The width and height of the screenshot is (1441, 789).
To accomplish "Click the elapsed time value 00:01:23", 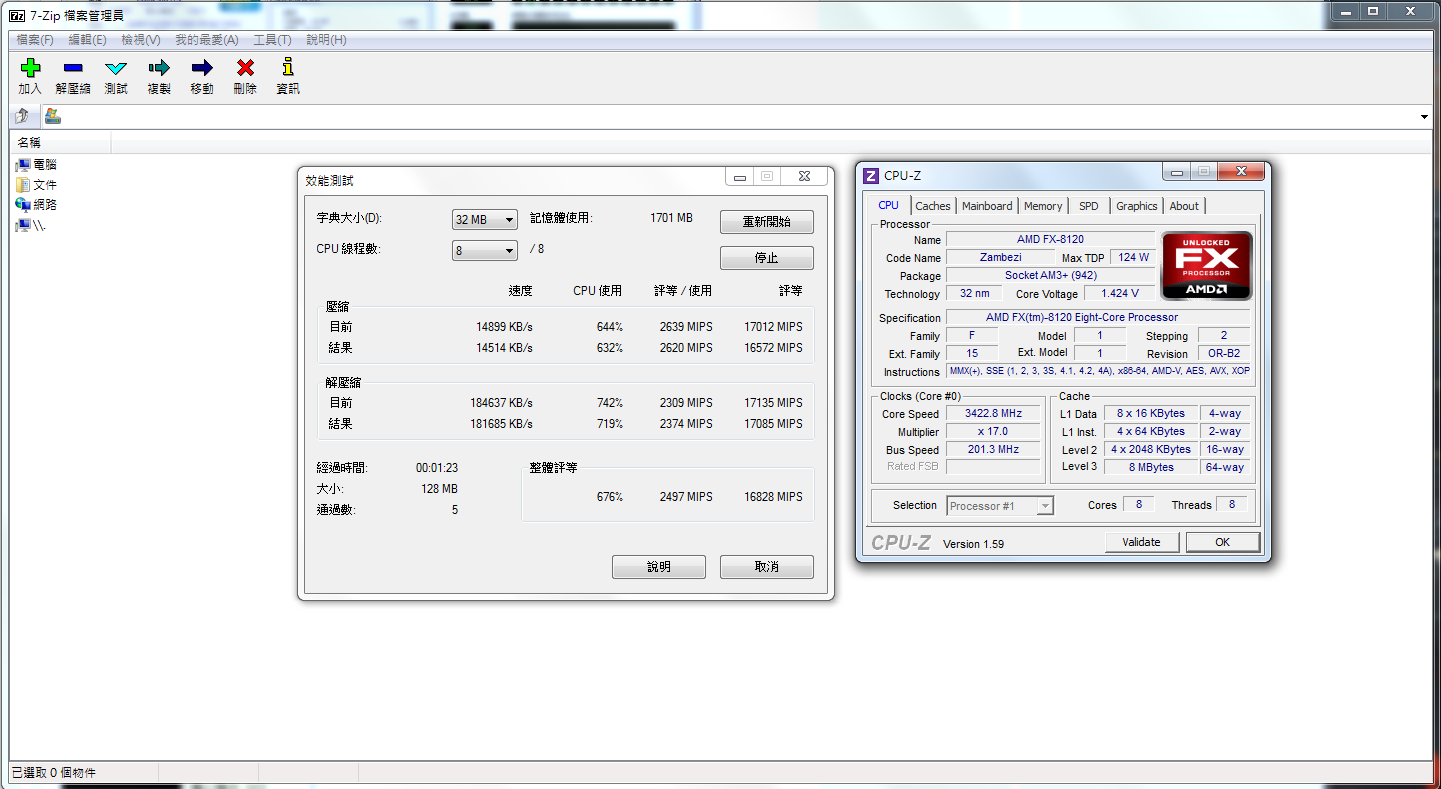I will [437, 468].
